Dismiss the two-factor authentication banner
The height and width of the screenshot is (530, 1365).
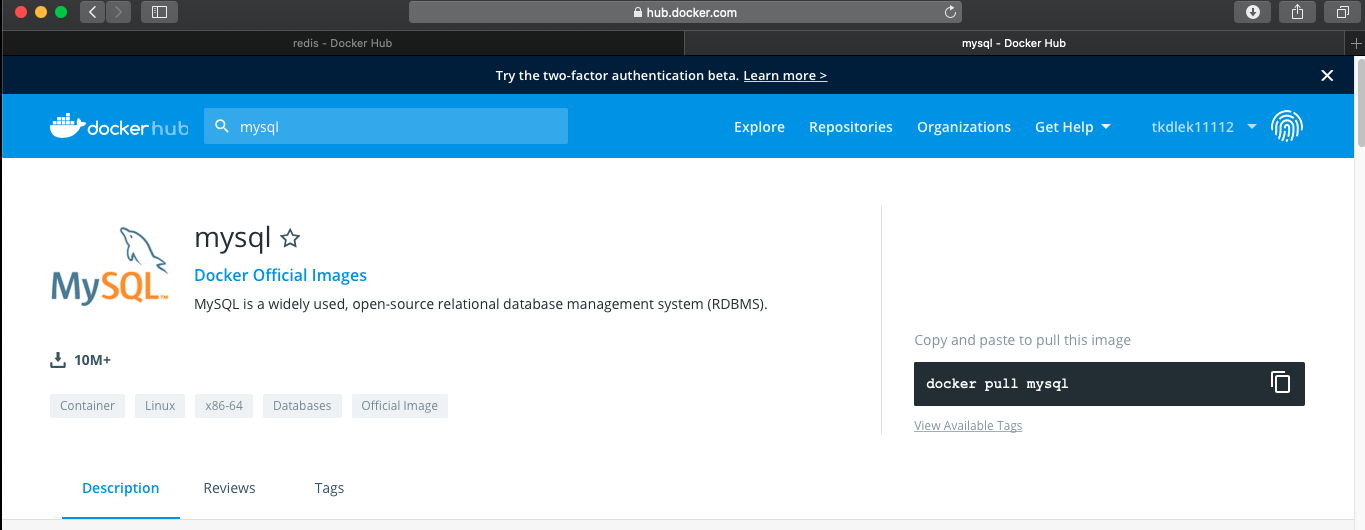pyautogui.click(x=1327, y=75)
